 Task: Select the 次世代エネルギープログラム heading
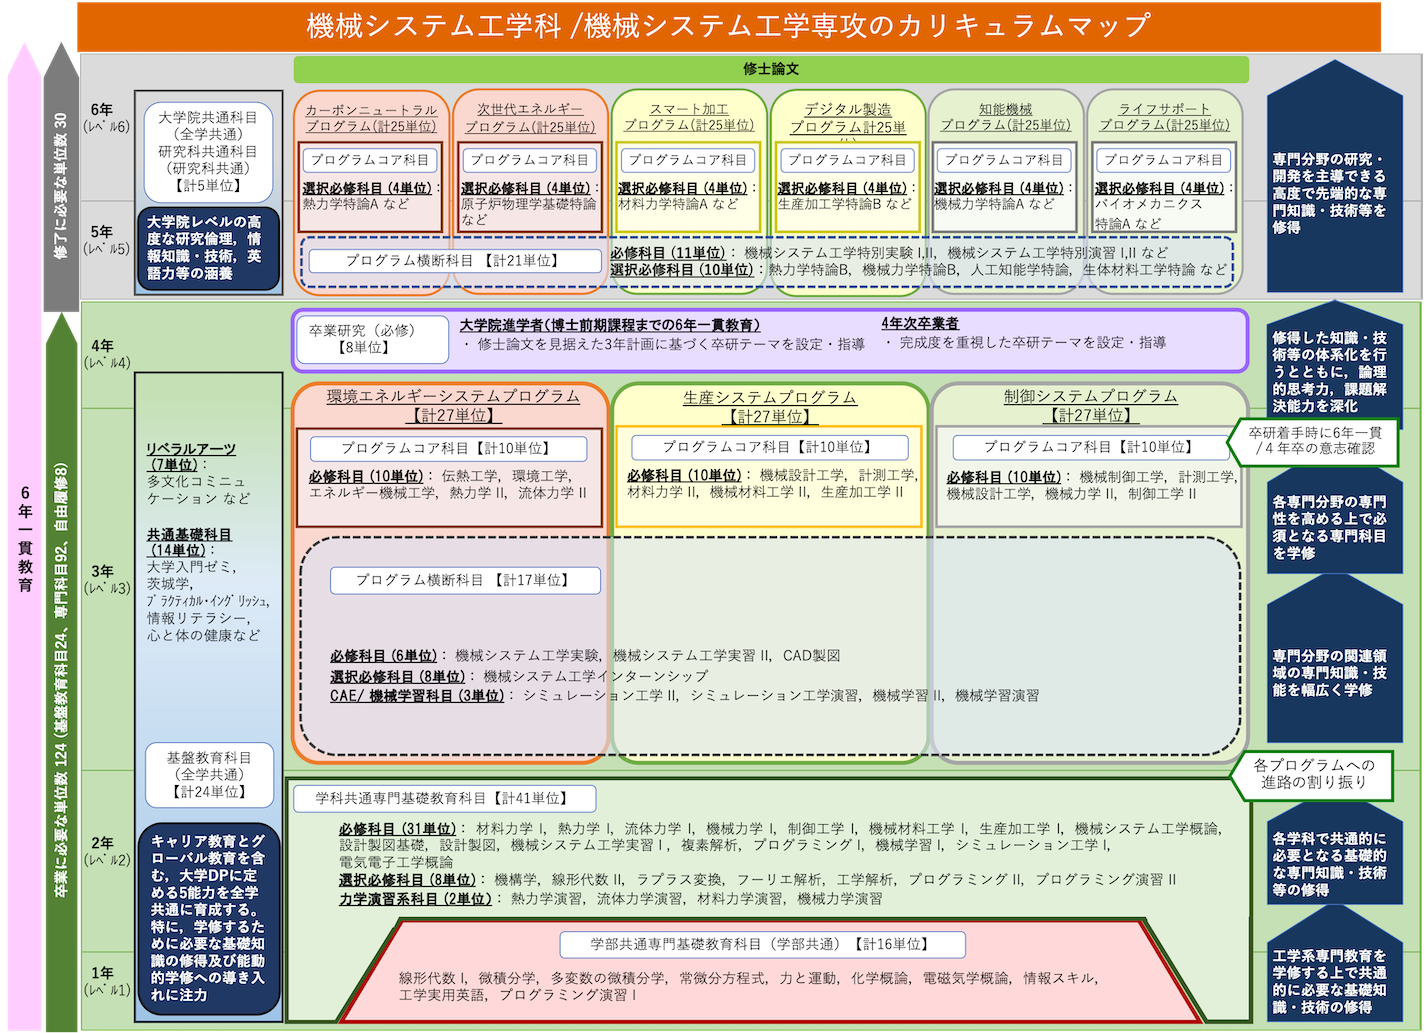click(x=529, y=118)
